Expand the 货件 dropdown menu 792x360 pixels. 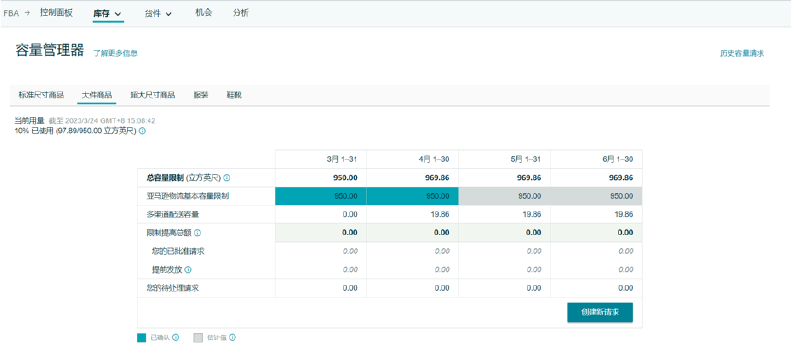(x=158, y=14)
